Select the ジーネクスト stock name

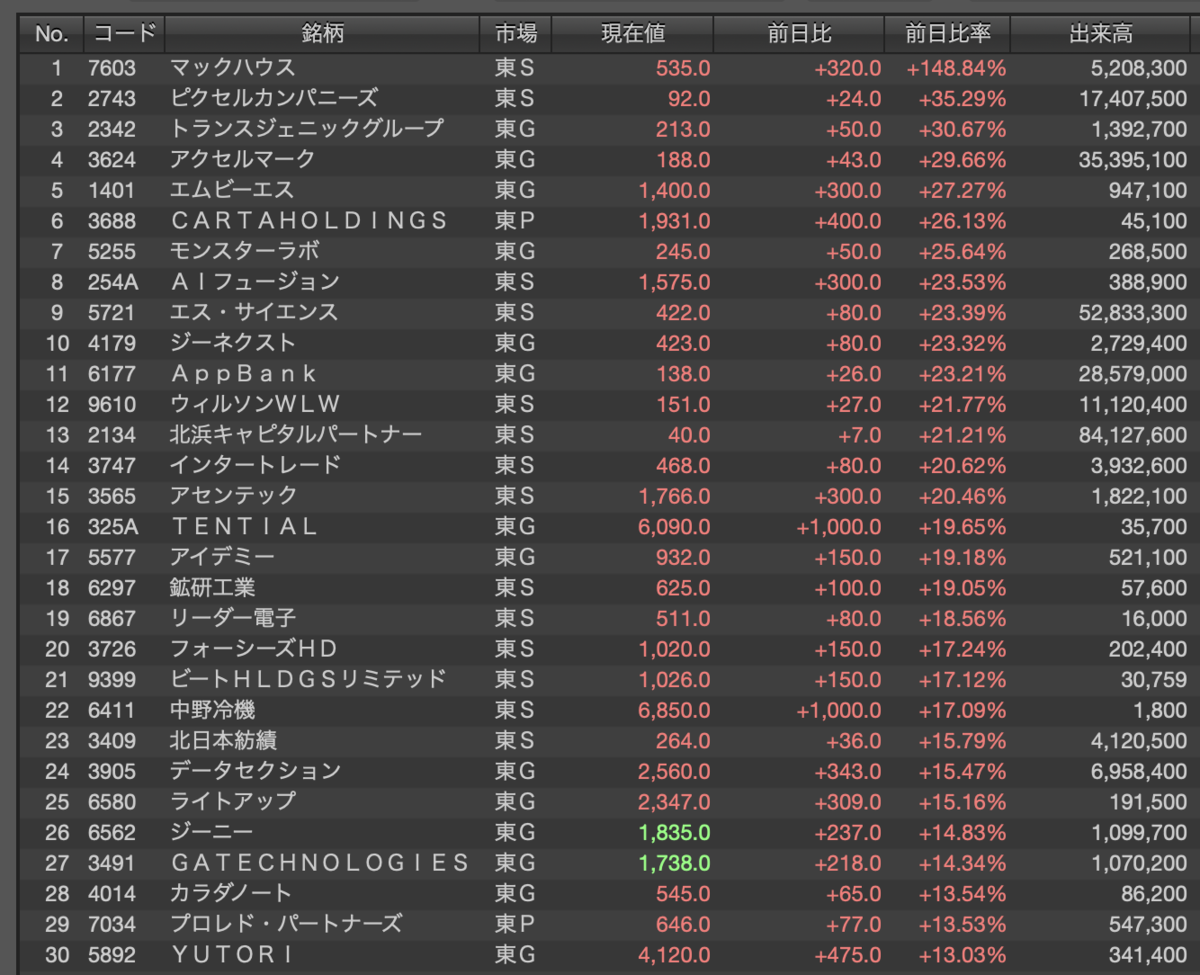(x=233, y=343)
